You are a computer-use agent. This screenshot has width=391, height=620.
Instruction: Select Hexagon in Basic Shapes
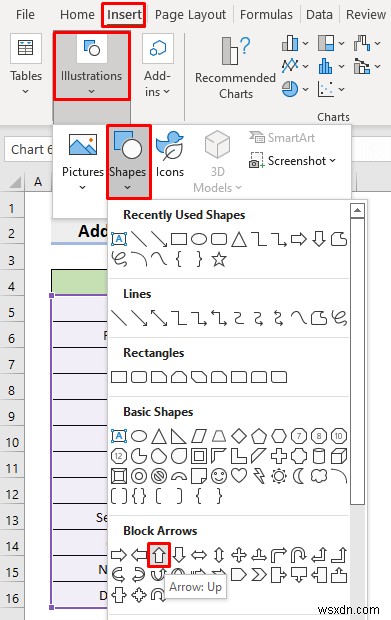(x=279, y=436)
